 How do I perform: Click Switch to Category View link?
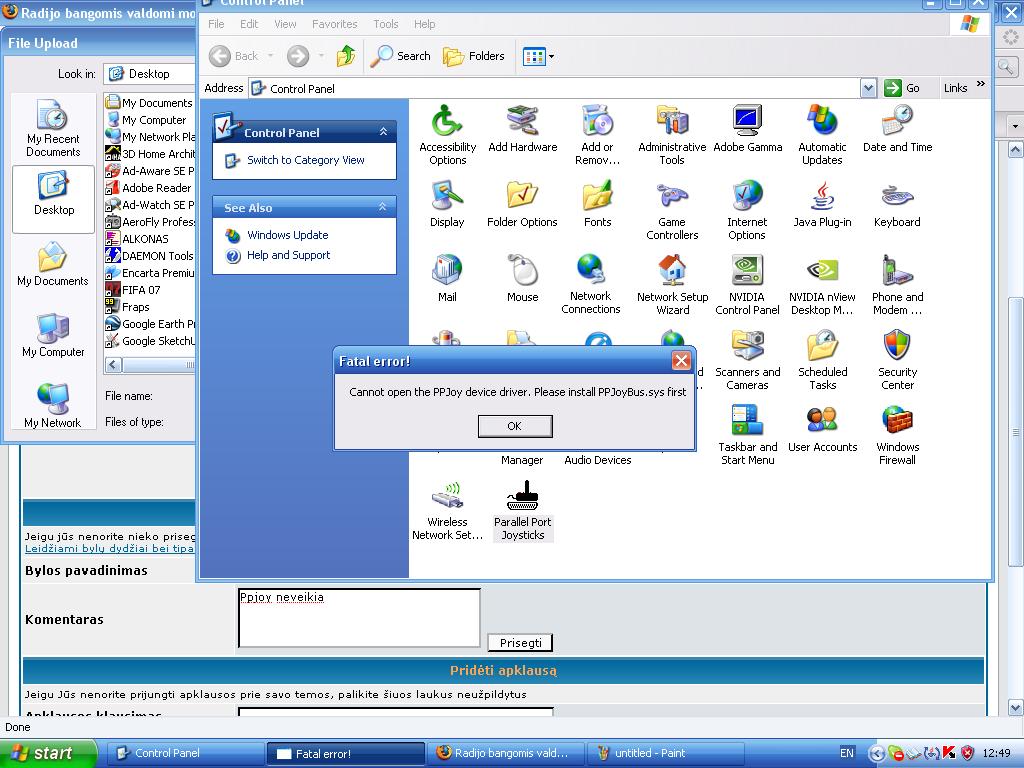305,160
